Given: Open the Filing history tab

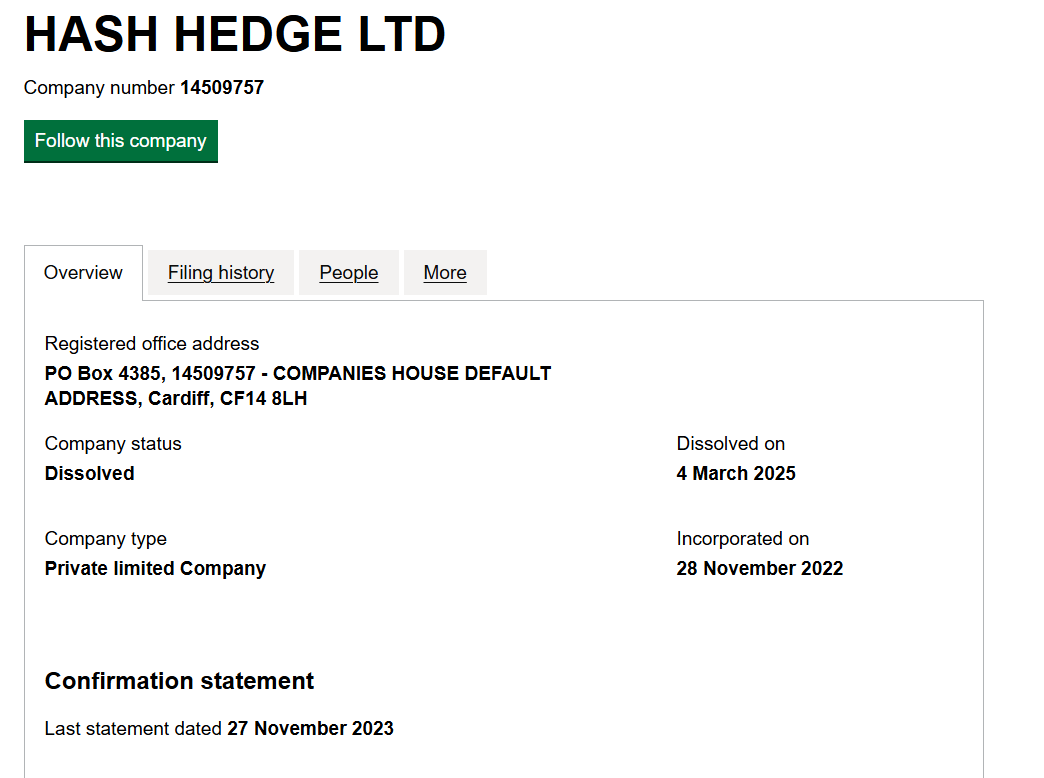Looking at the screenshot, I should [x=221, y=273].
